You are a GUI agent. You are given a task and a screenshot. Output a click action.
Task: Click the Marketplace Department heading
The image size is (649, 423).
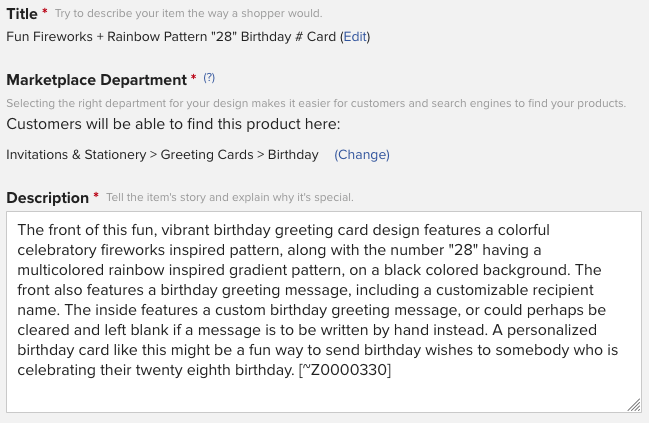(x=97, y=79)
